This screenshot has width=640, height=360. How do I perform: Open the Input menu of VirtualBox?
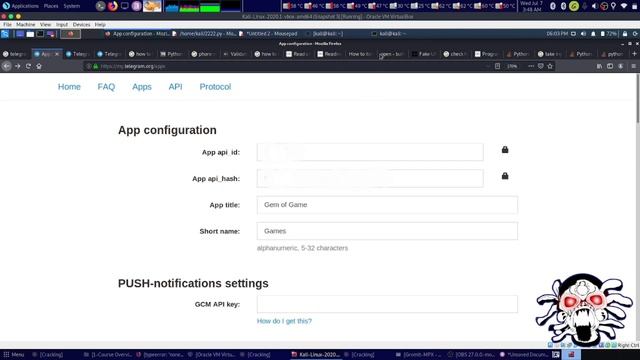pos(62,24)
